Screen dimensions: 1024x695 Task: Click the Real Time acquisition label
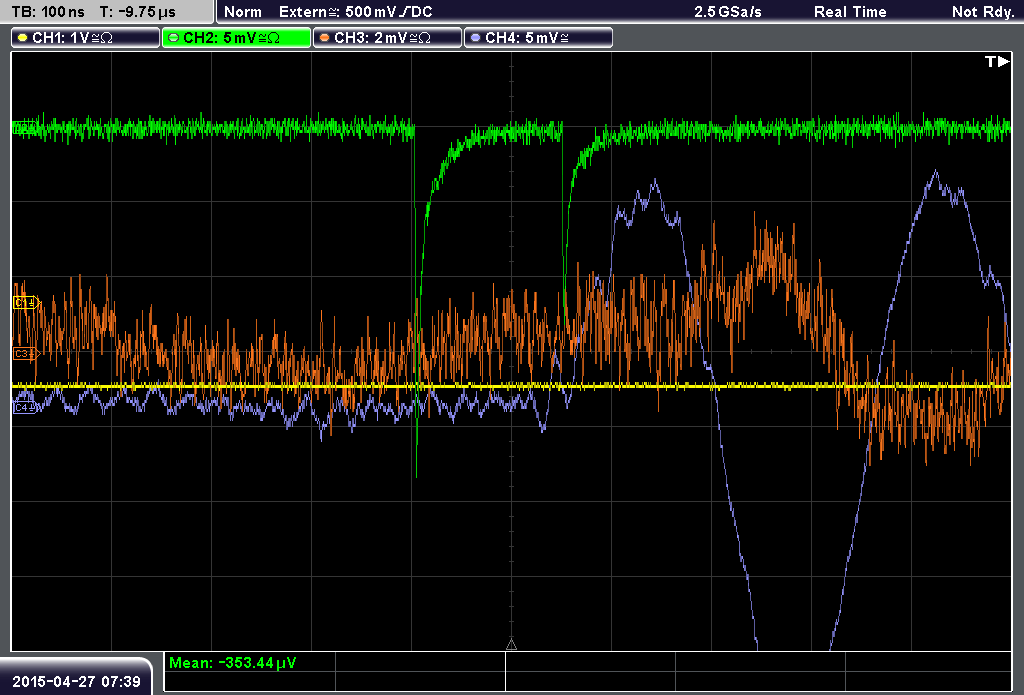click(850, 12)
